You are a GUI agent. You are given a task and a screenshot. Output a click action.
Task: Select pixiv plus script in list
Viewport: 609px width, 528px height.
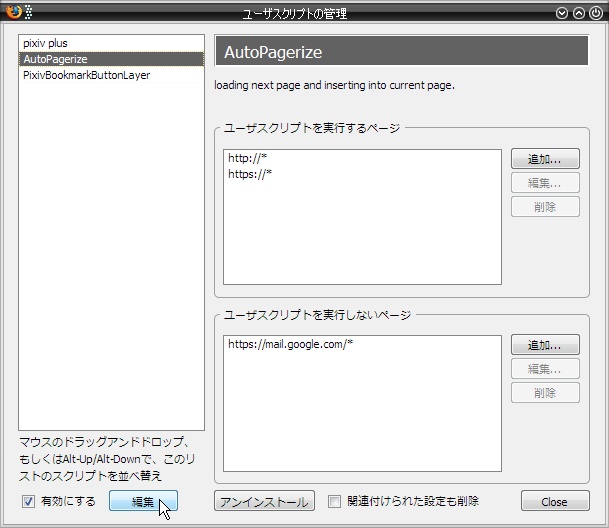111,43
